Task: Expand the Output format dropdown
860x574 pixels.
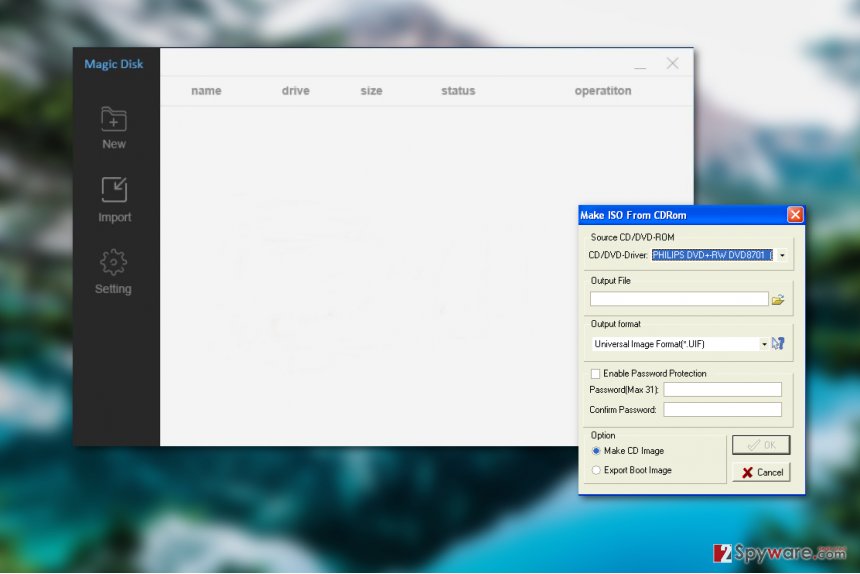Action: (x=764, y=344)
